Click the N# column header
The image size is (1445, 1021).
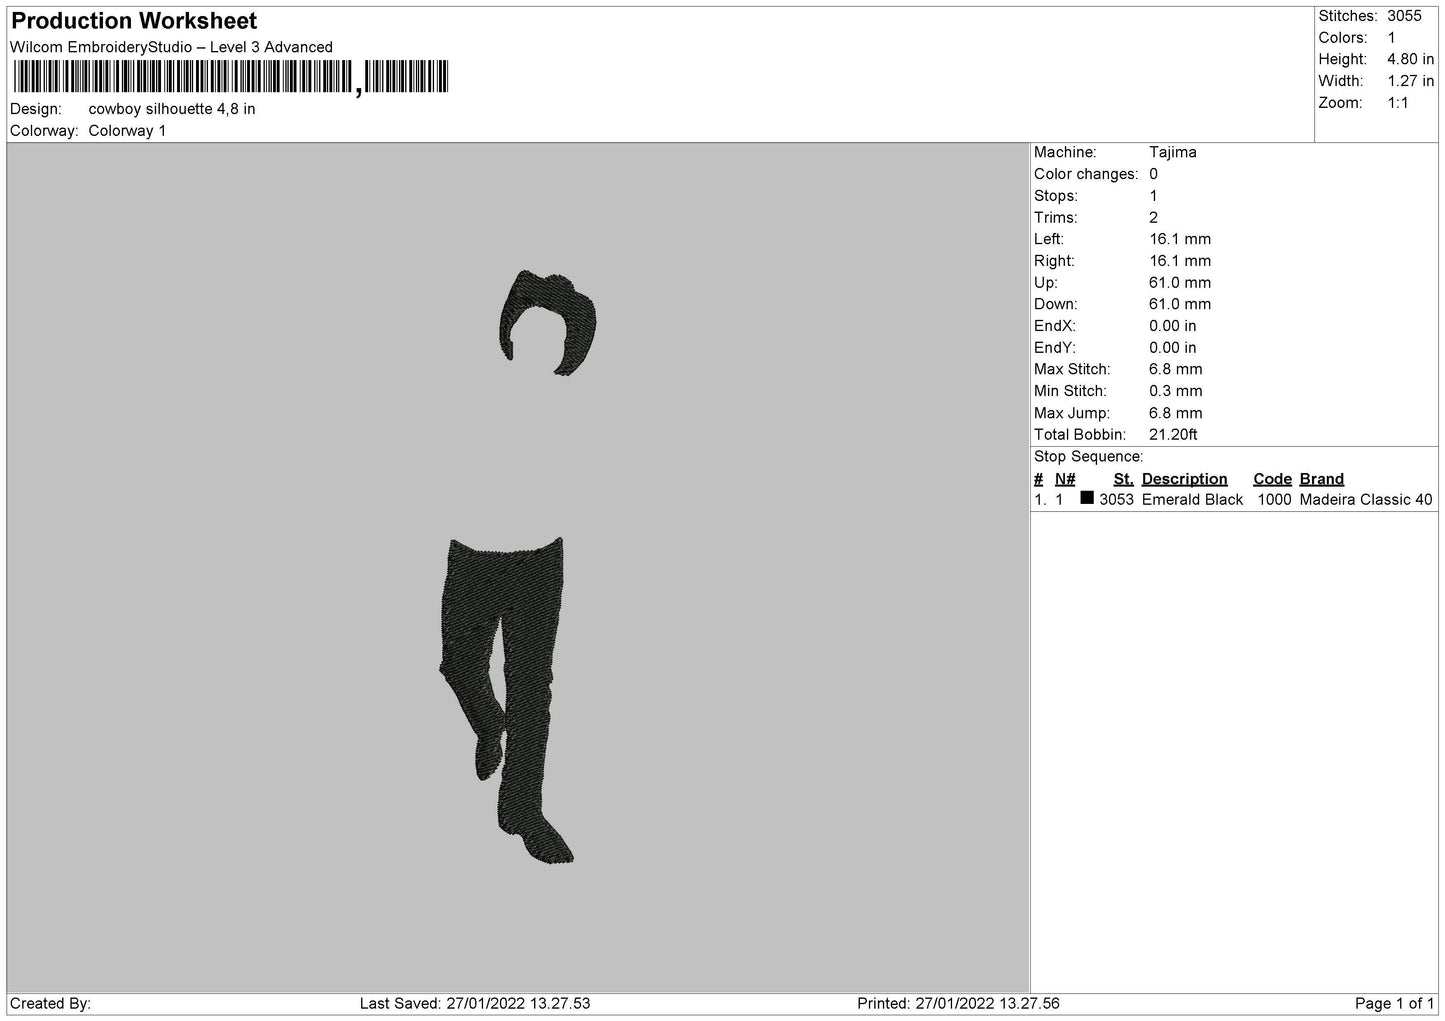pyautogui.click(x=1066, y=479)
